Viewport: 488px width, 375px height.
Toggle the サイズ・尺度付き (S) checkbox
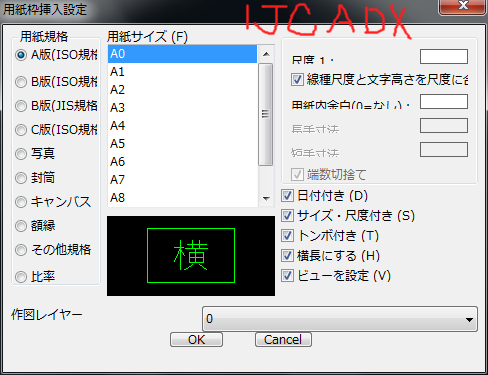pos(287,216)
